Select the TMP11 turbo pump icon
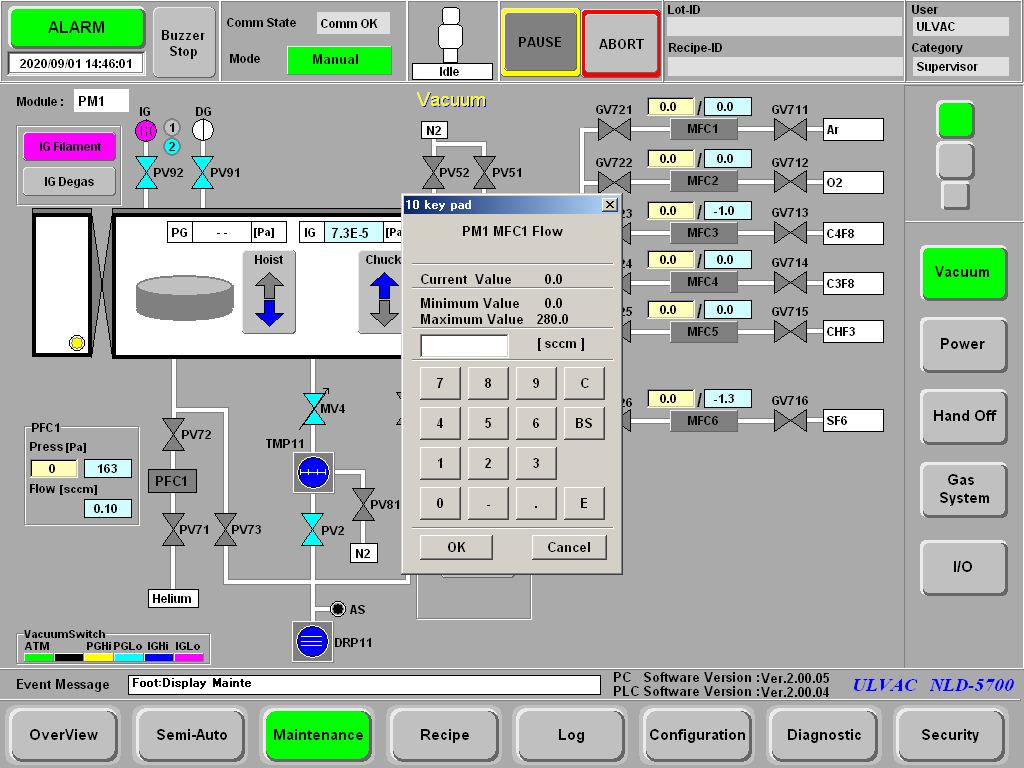 (313, 473)
